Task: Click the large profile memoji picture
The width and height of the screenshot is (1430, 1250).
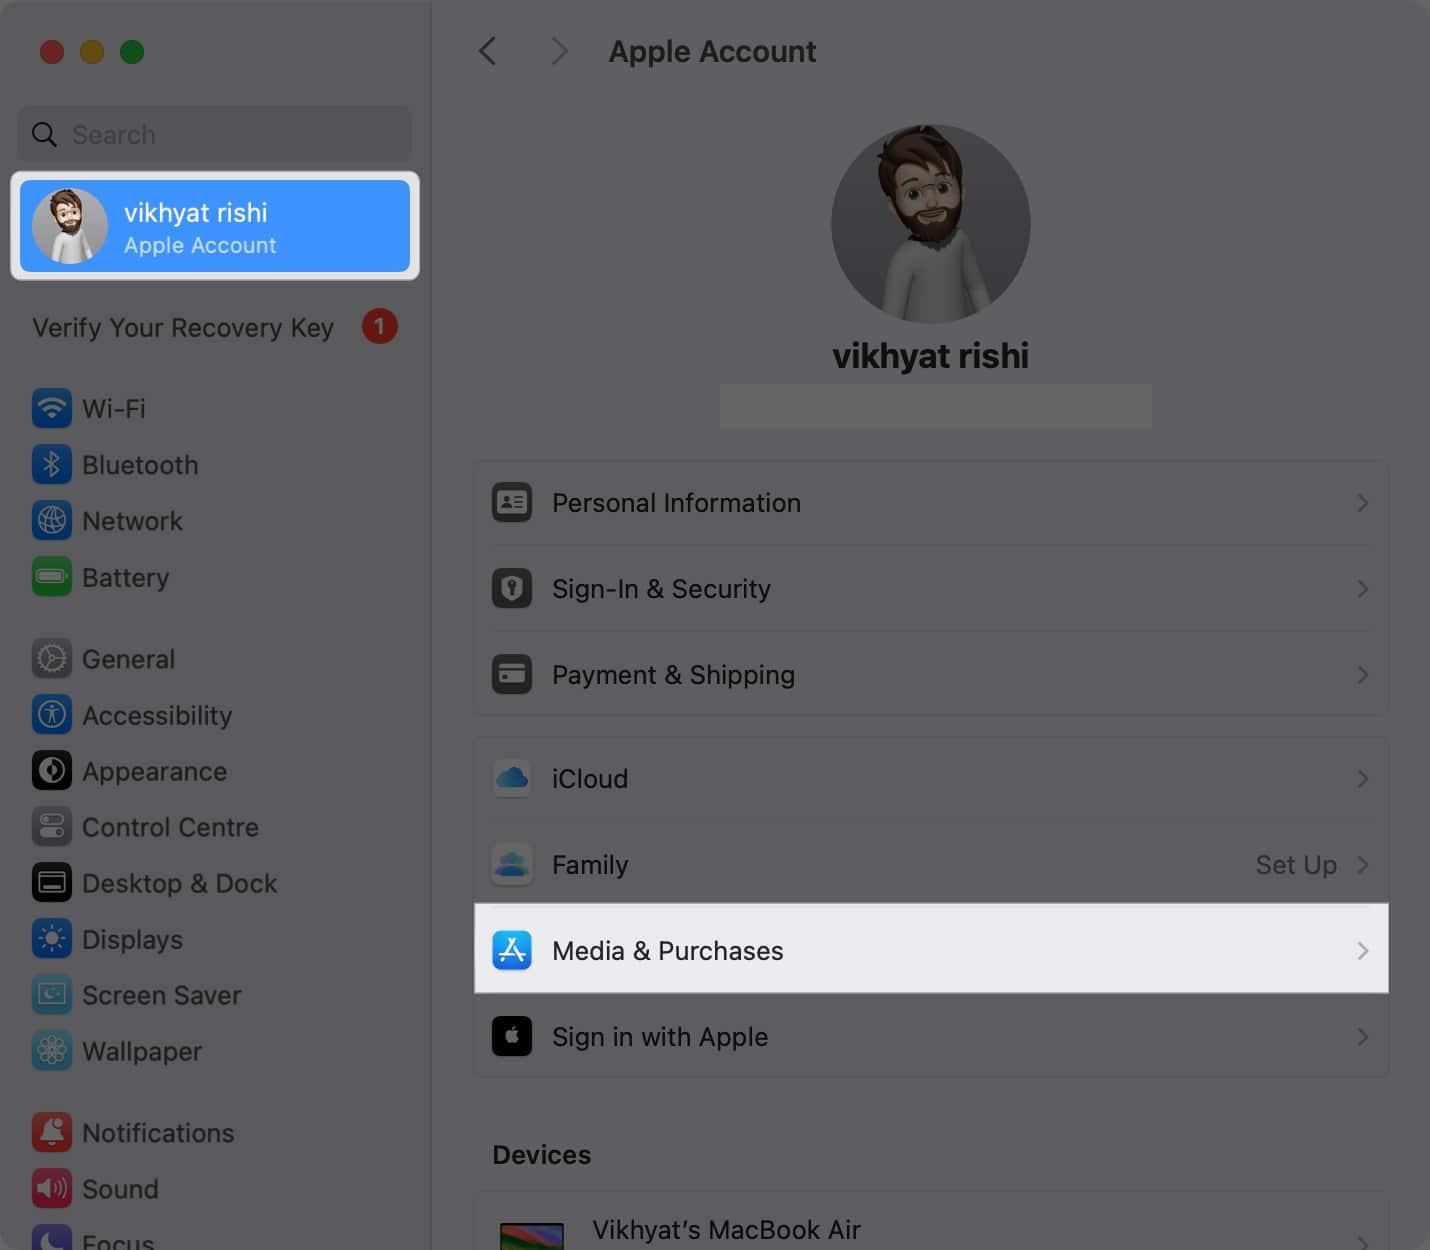Action: point(931,224)
